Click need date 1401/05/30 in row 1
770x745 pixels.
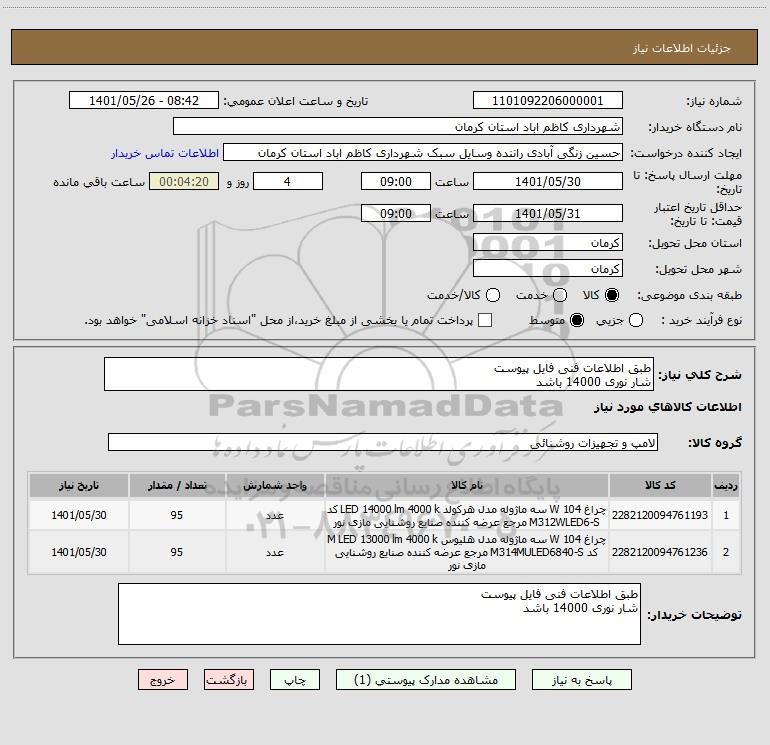coord(79,515)
